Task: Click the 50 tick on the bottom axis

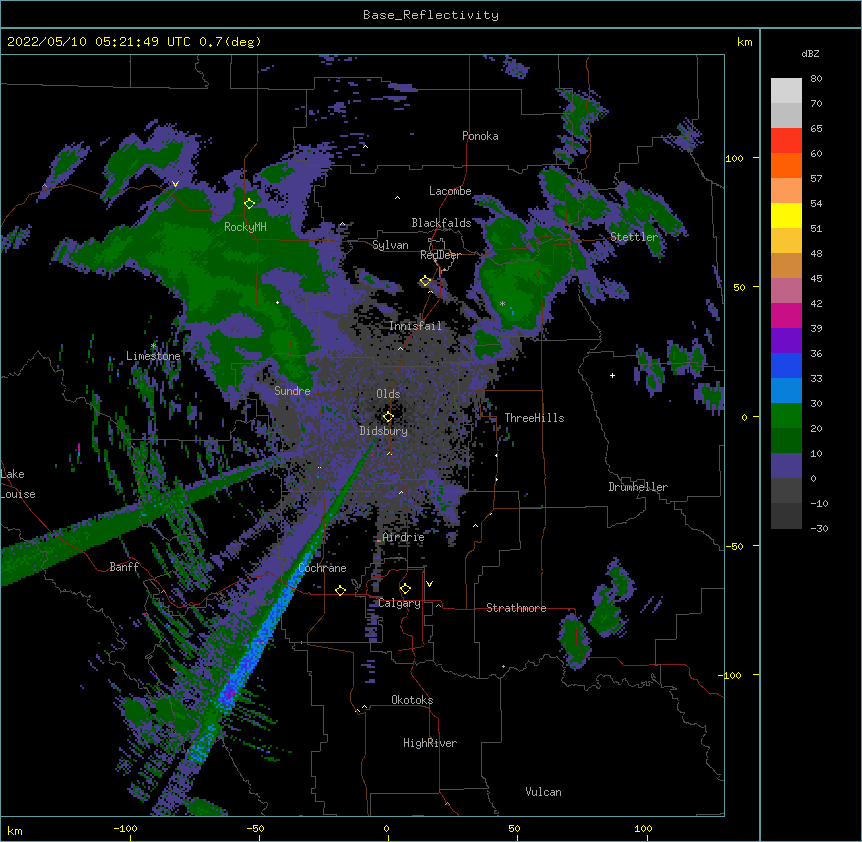Action: pyautogui.click(x=514, y=828)
